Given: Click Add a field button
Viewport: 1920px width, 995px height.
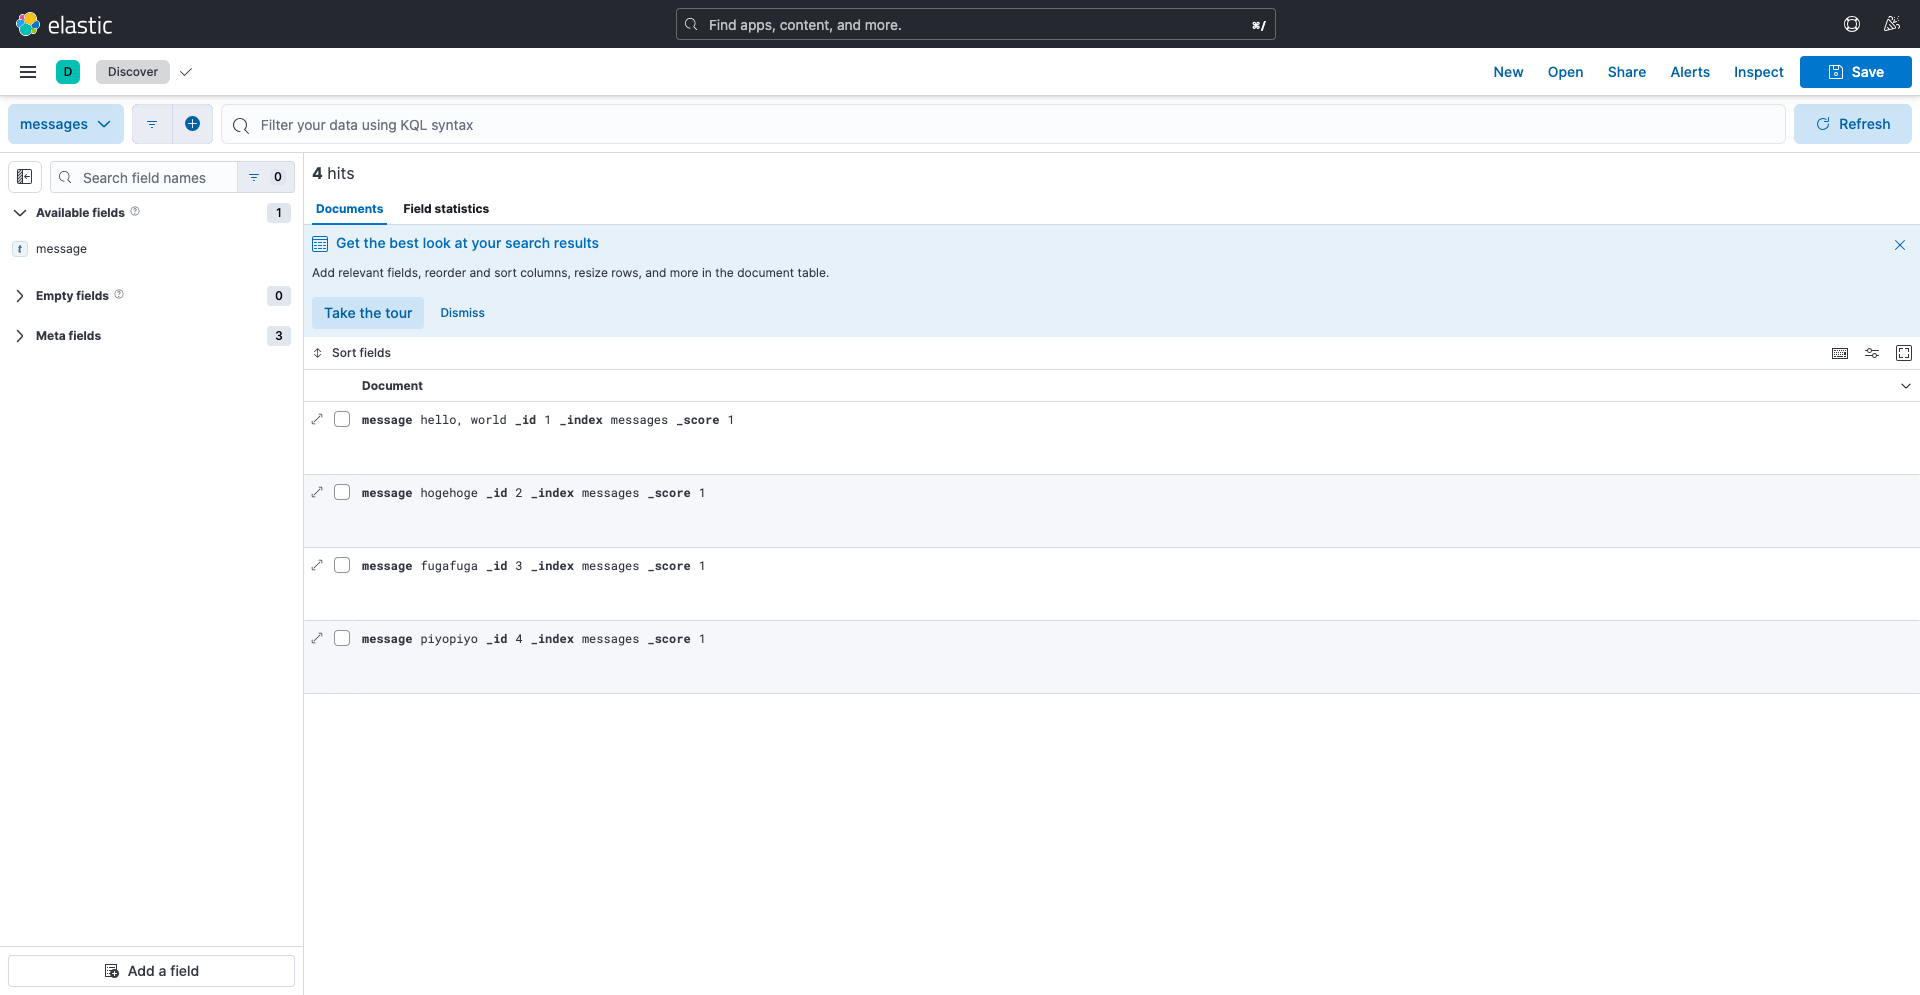Looking at the screenshot, I should [x=152, y=971].
